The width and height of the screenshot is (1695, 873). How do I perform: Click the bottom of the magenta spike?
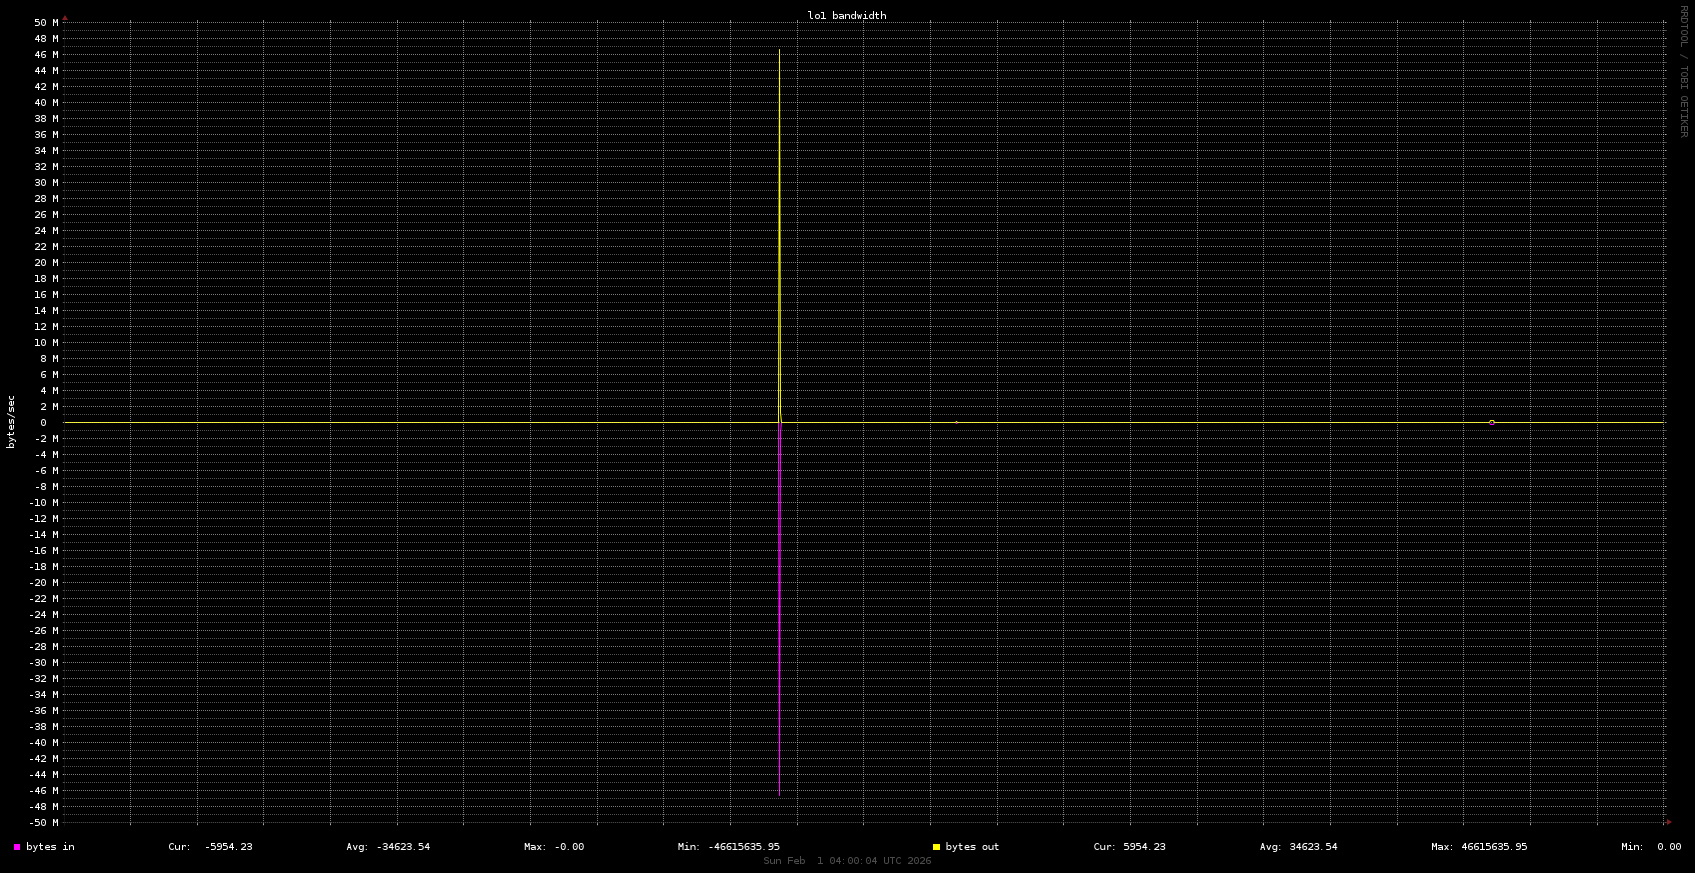pyautogui.click(x=780, y=794)
